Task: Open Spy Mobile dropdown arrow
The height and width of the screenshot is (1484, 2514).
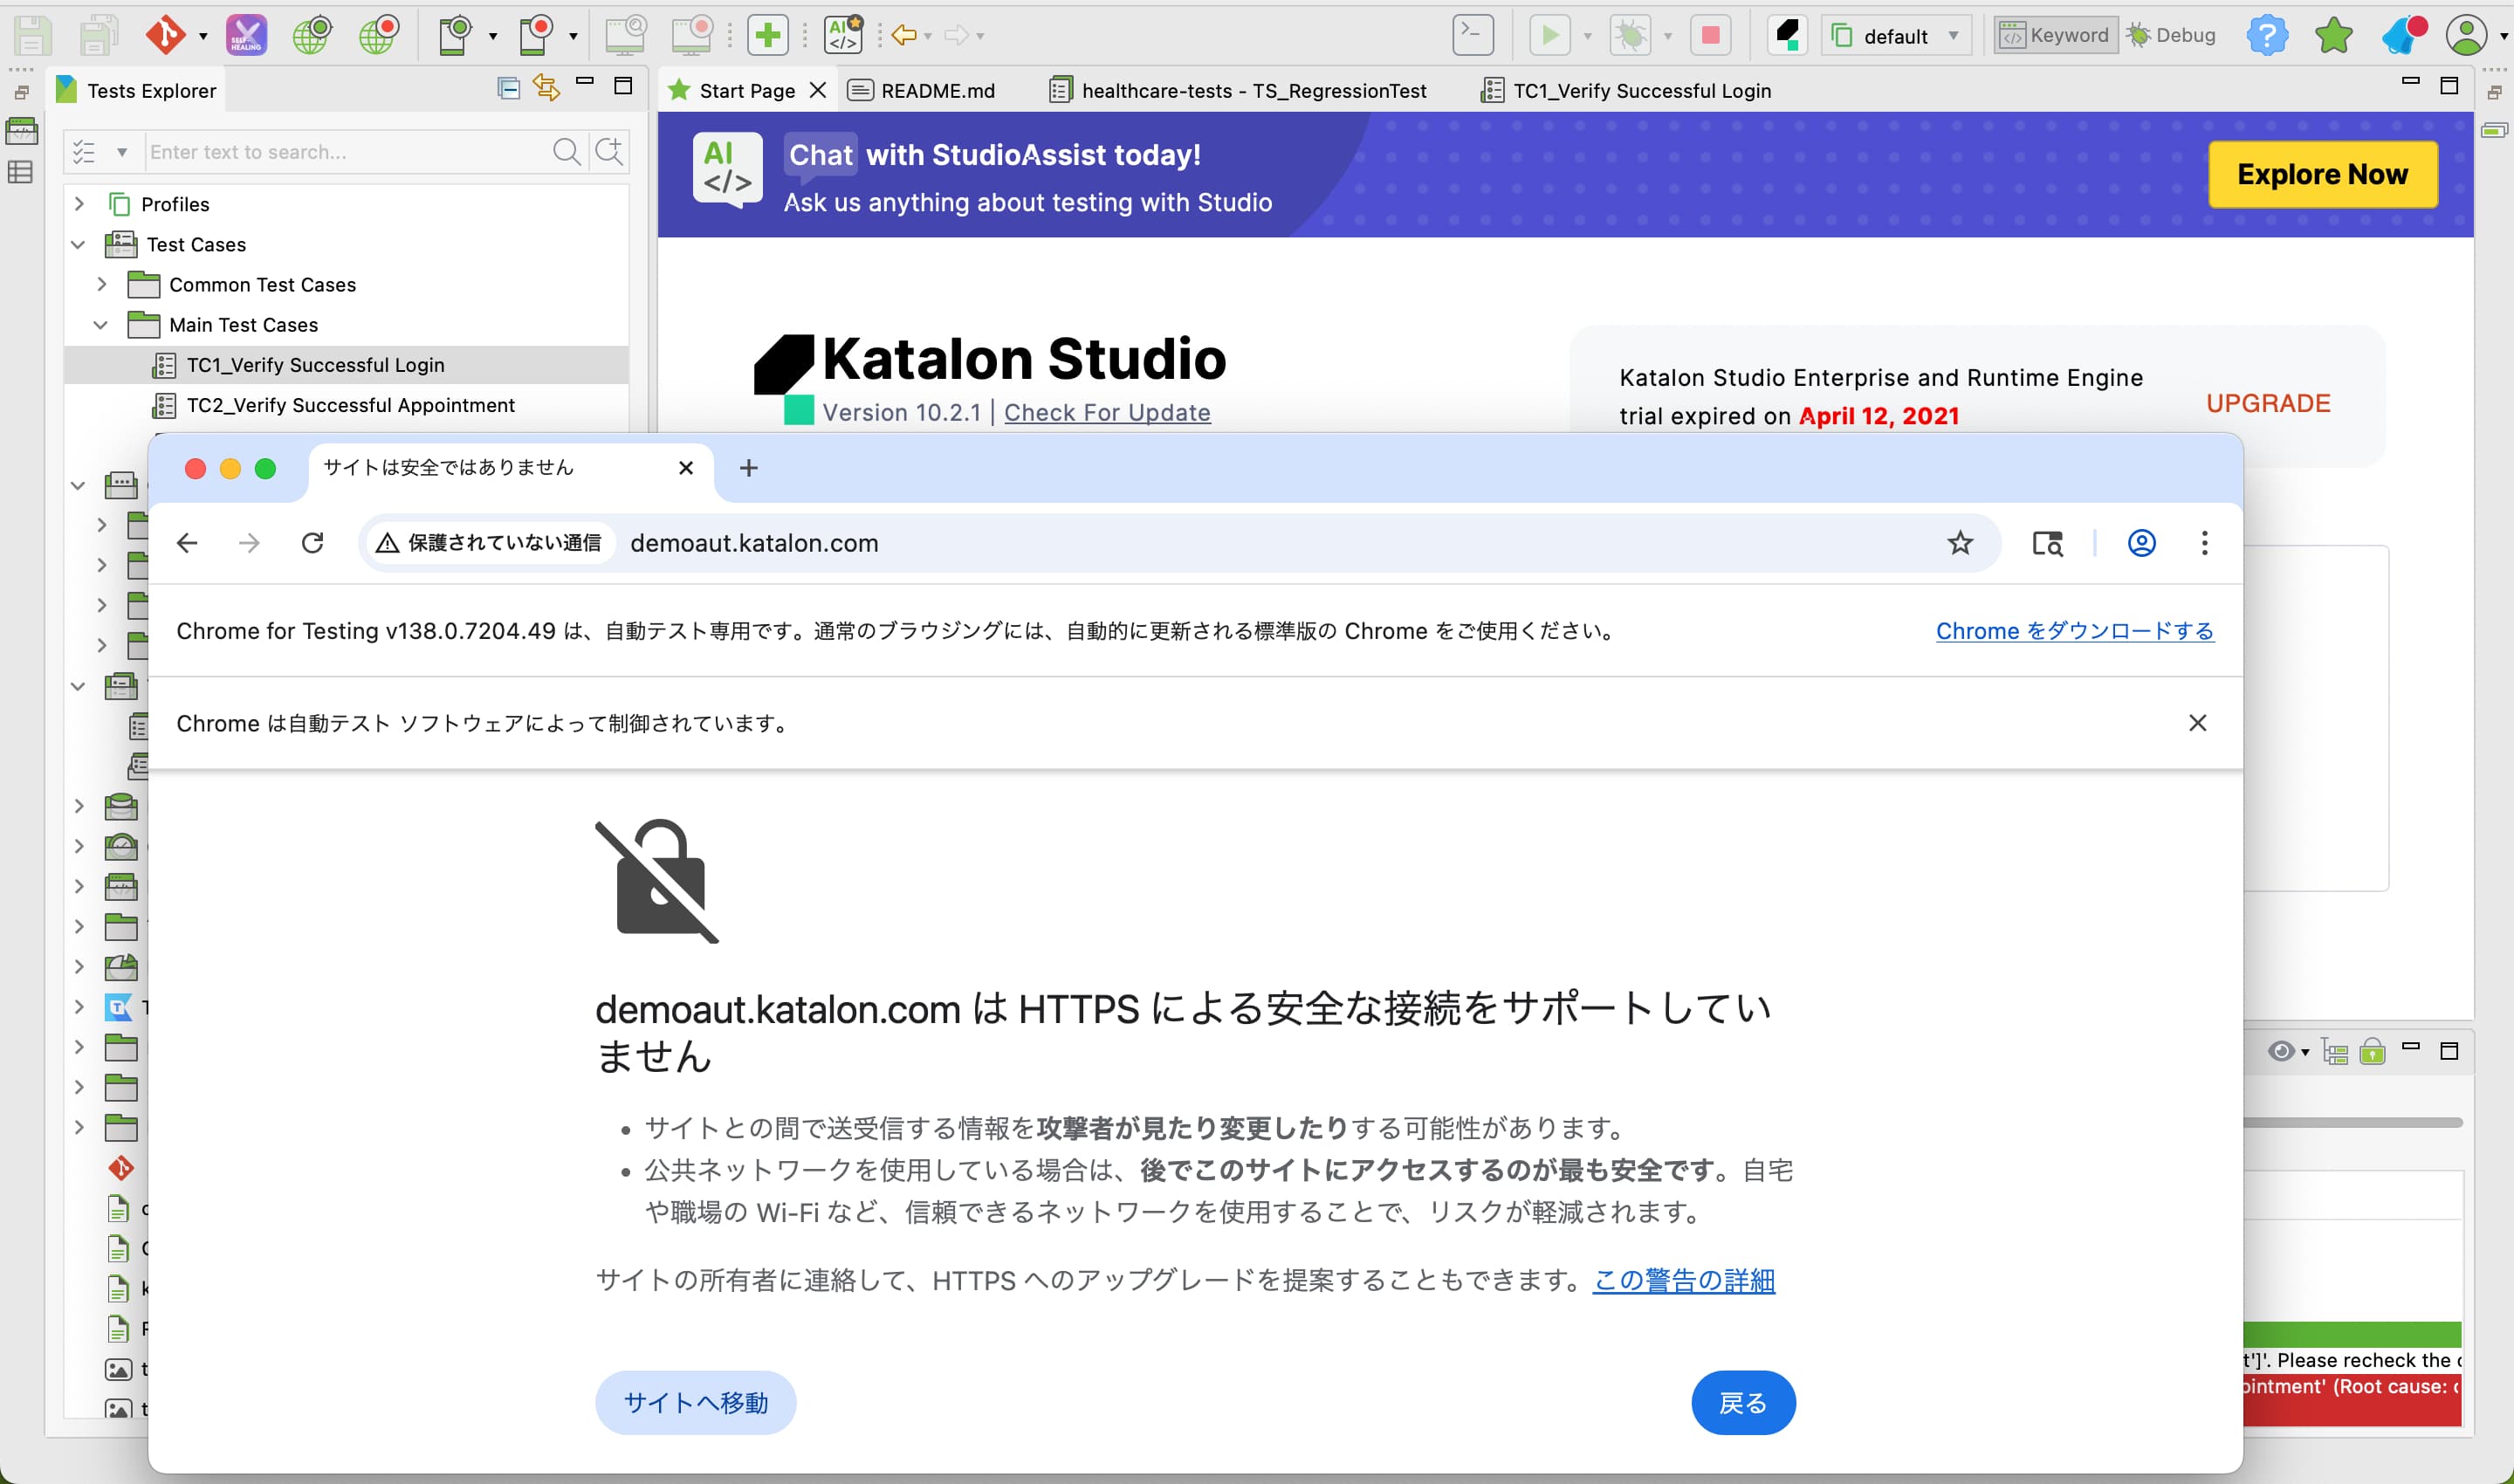Action: coord(493,36)
